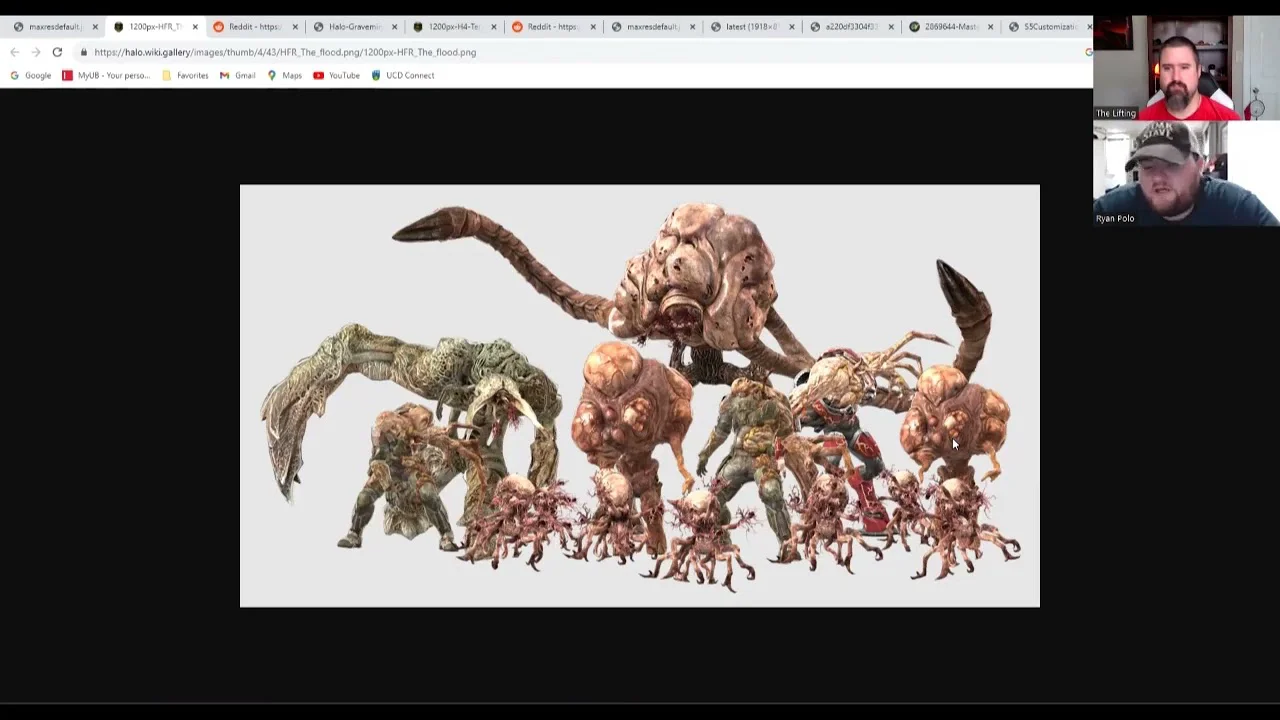
Task: Select Ryan Polo's webcam video tile
Action: 1186,173
